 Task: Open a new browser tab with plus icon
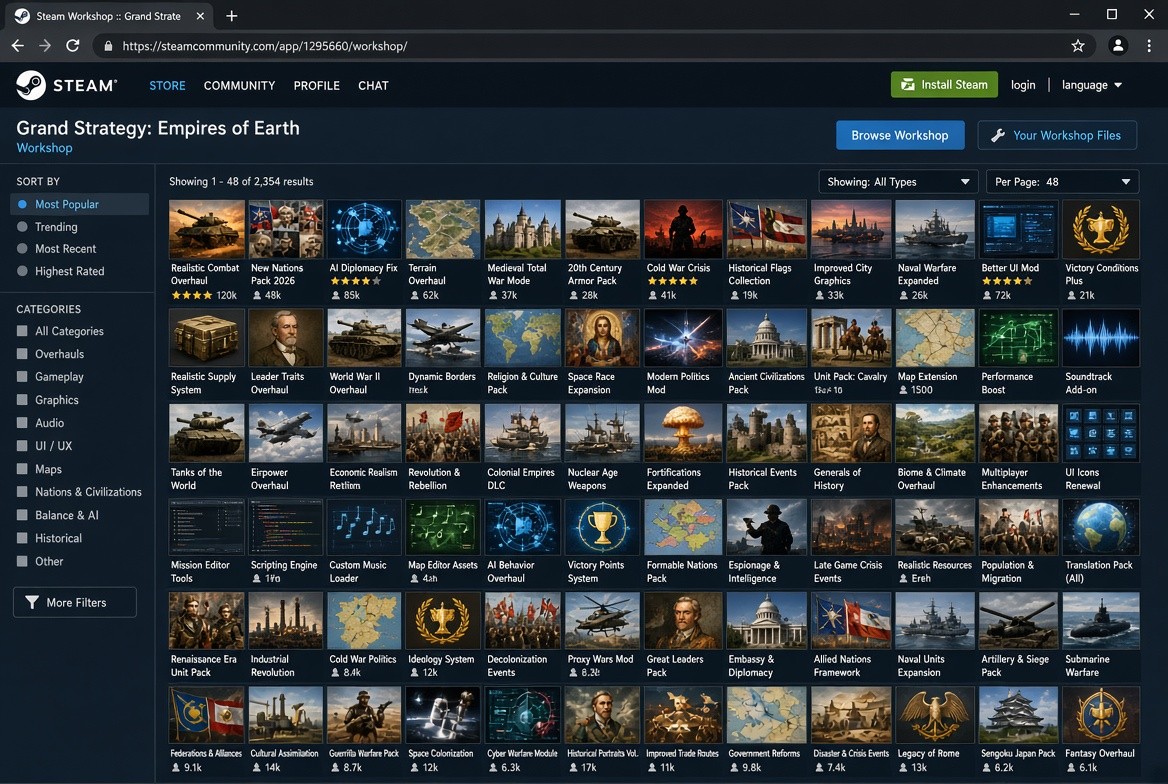pos(232,16)
